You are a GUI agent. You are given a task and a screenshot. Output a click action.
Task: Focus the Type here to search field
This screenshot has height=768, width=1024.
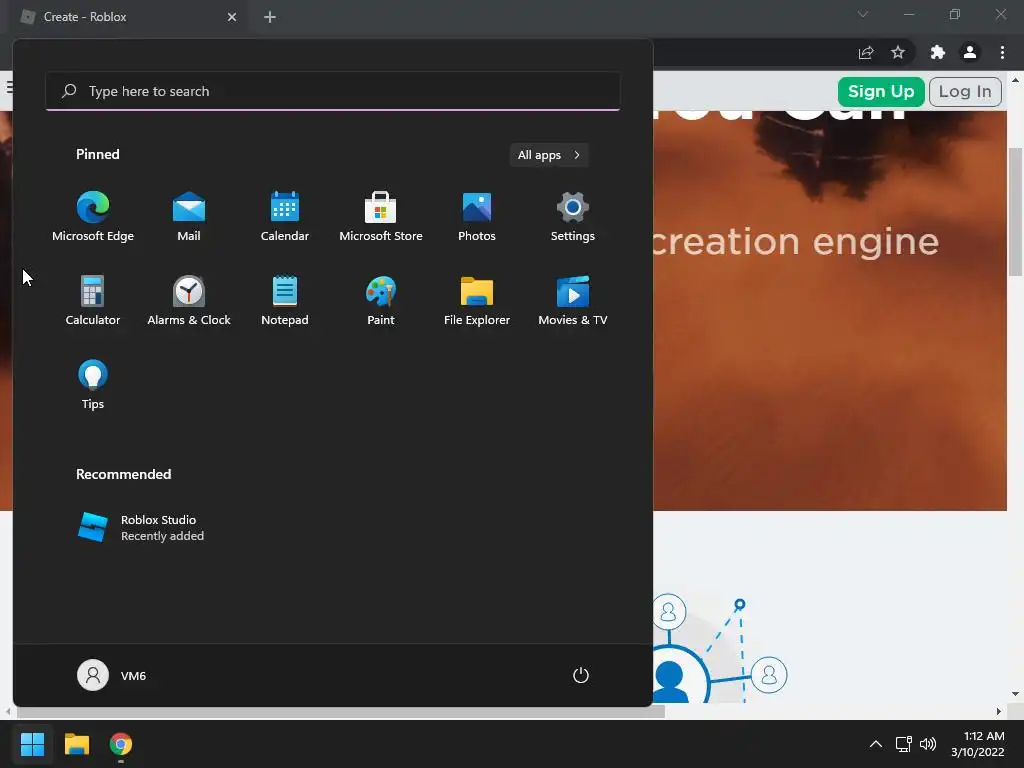[333, 91]
